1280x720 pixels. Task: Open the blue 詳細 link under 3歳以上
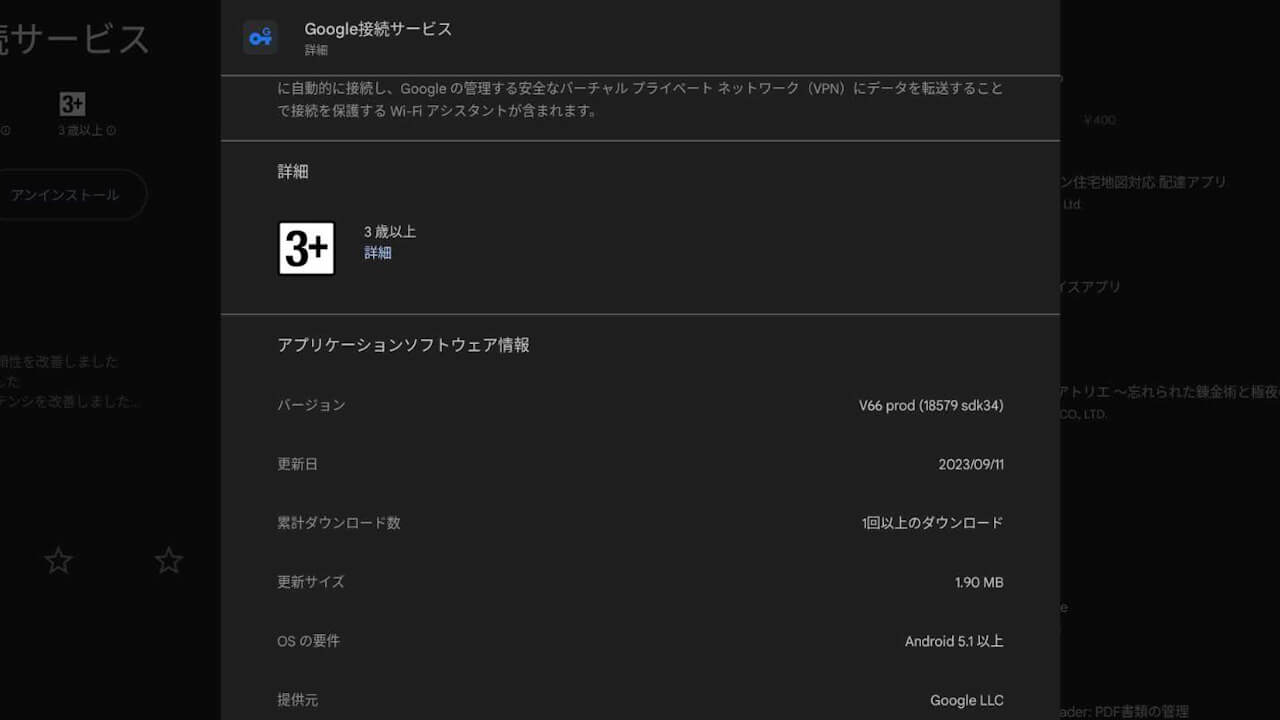click(378, 252)
